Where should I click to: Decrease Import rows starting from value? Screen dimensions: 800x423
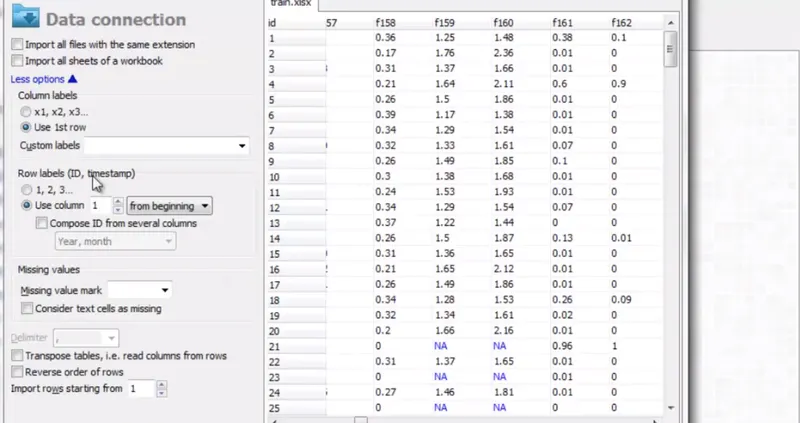(161, 393)
